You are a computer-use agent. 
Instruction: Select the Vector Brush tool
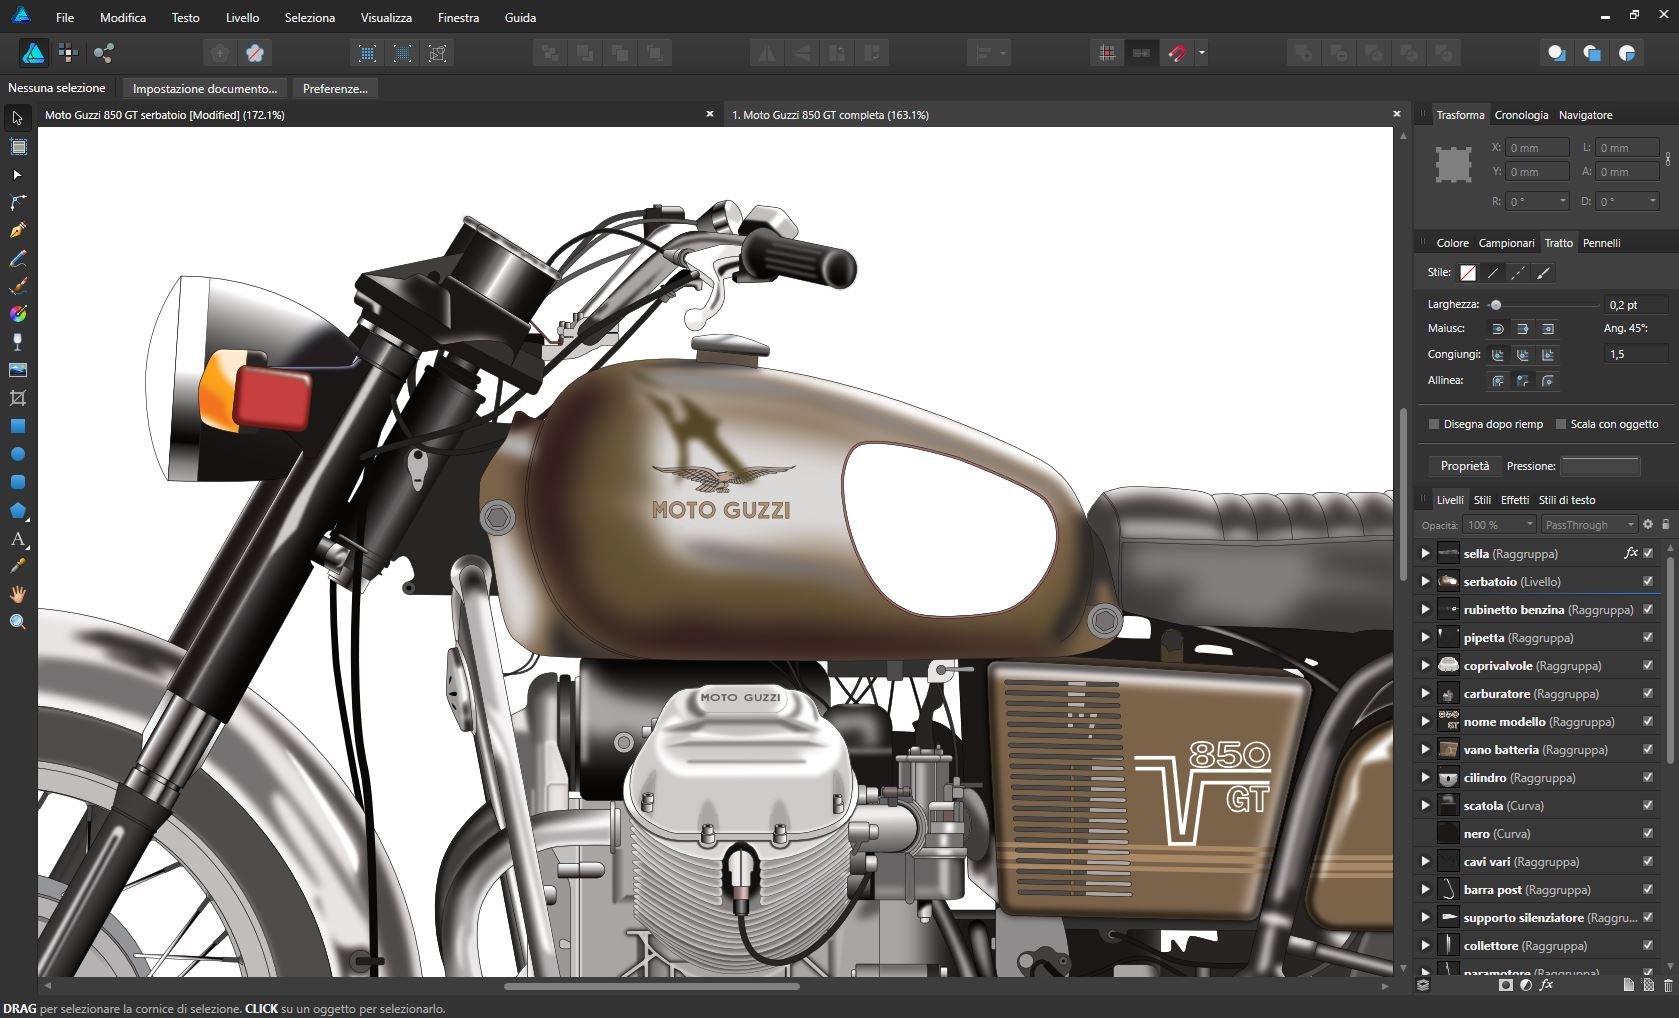[x=17, y=287]
